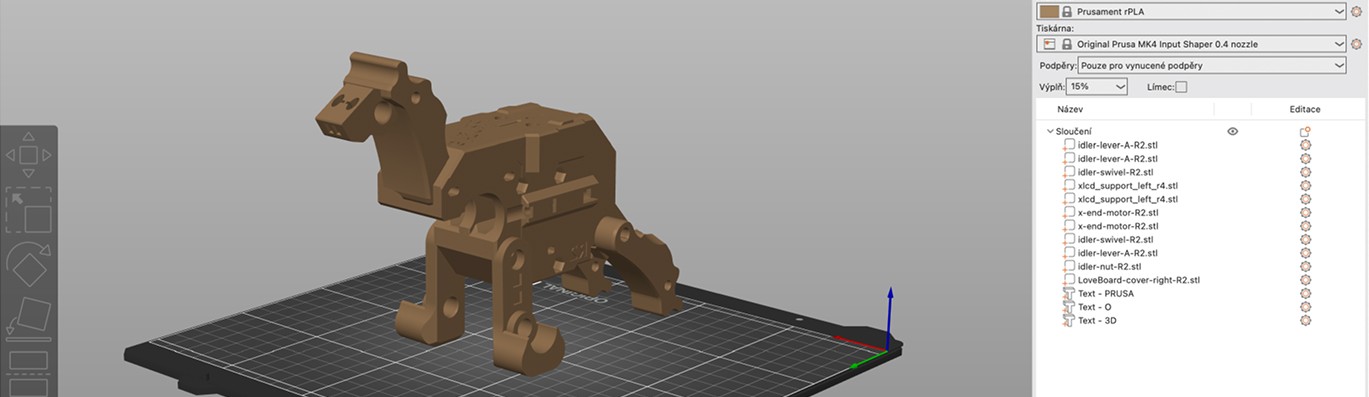This screenshot has width=1369, height=397.
Task: Click the Název column header
Action: pyautogui.click(x=1070, y=109)
